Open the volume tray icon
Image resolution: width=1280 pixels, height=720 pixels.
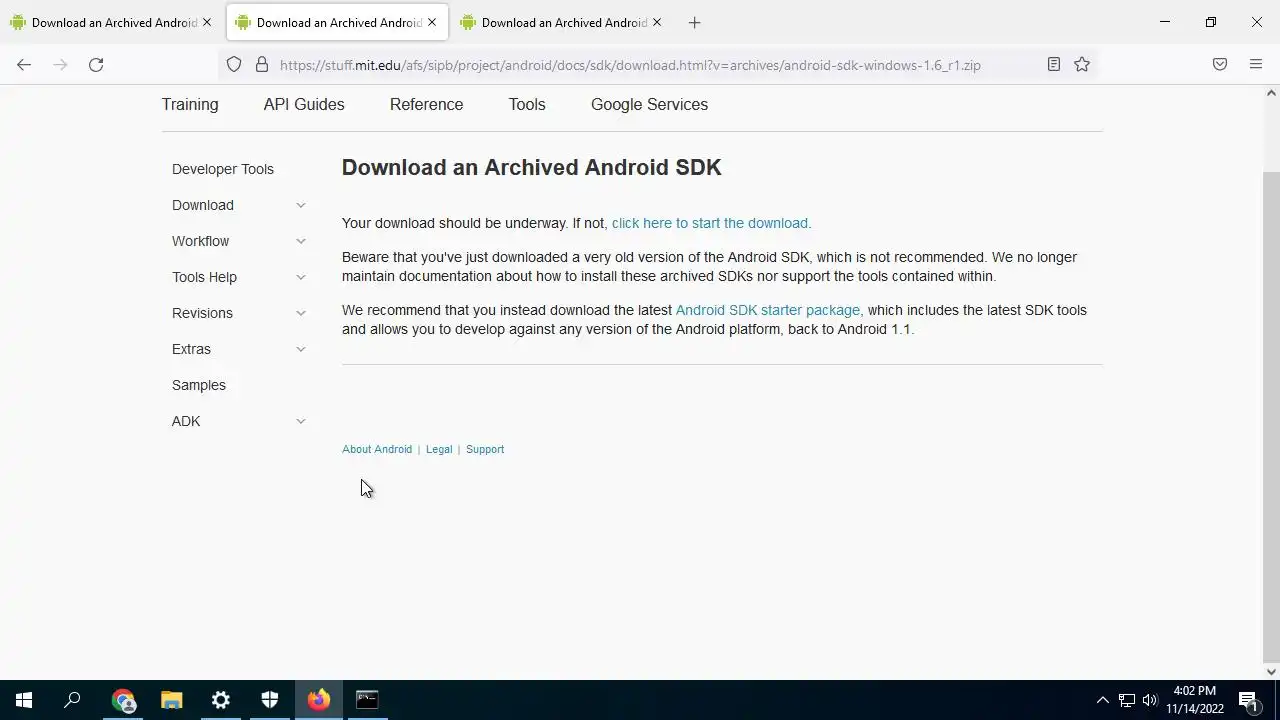pos(1150,700)
